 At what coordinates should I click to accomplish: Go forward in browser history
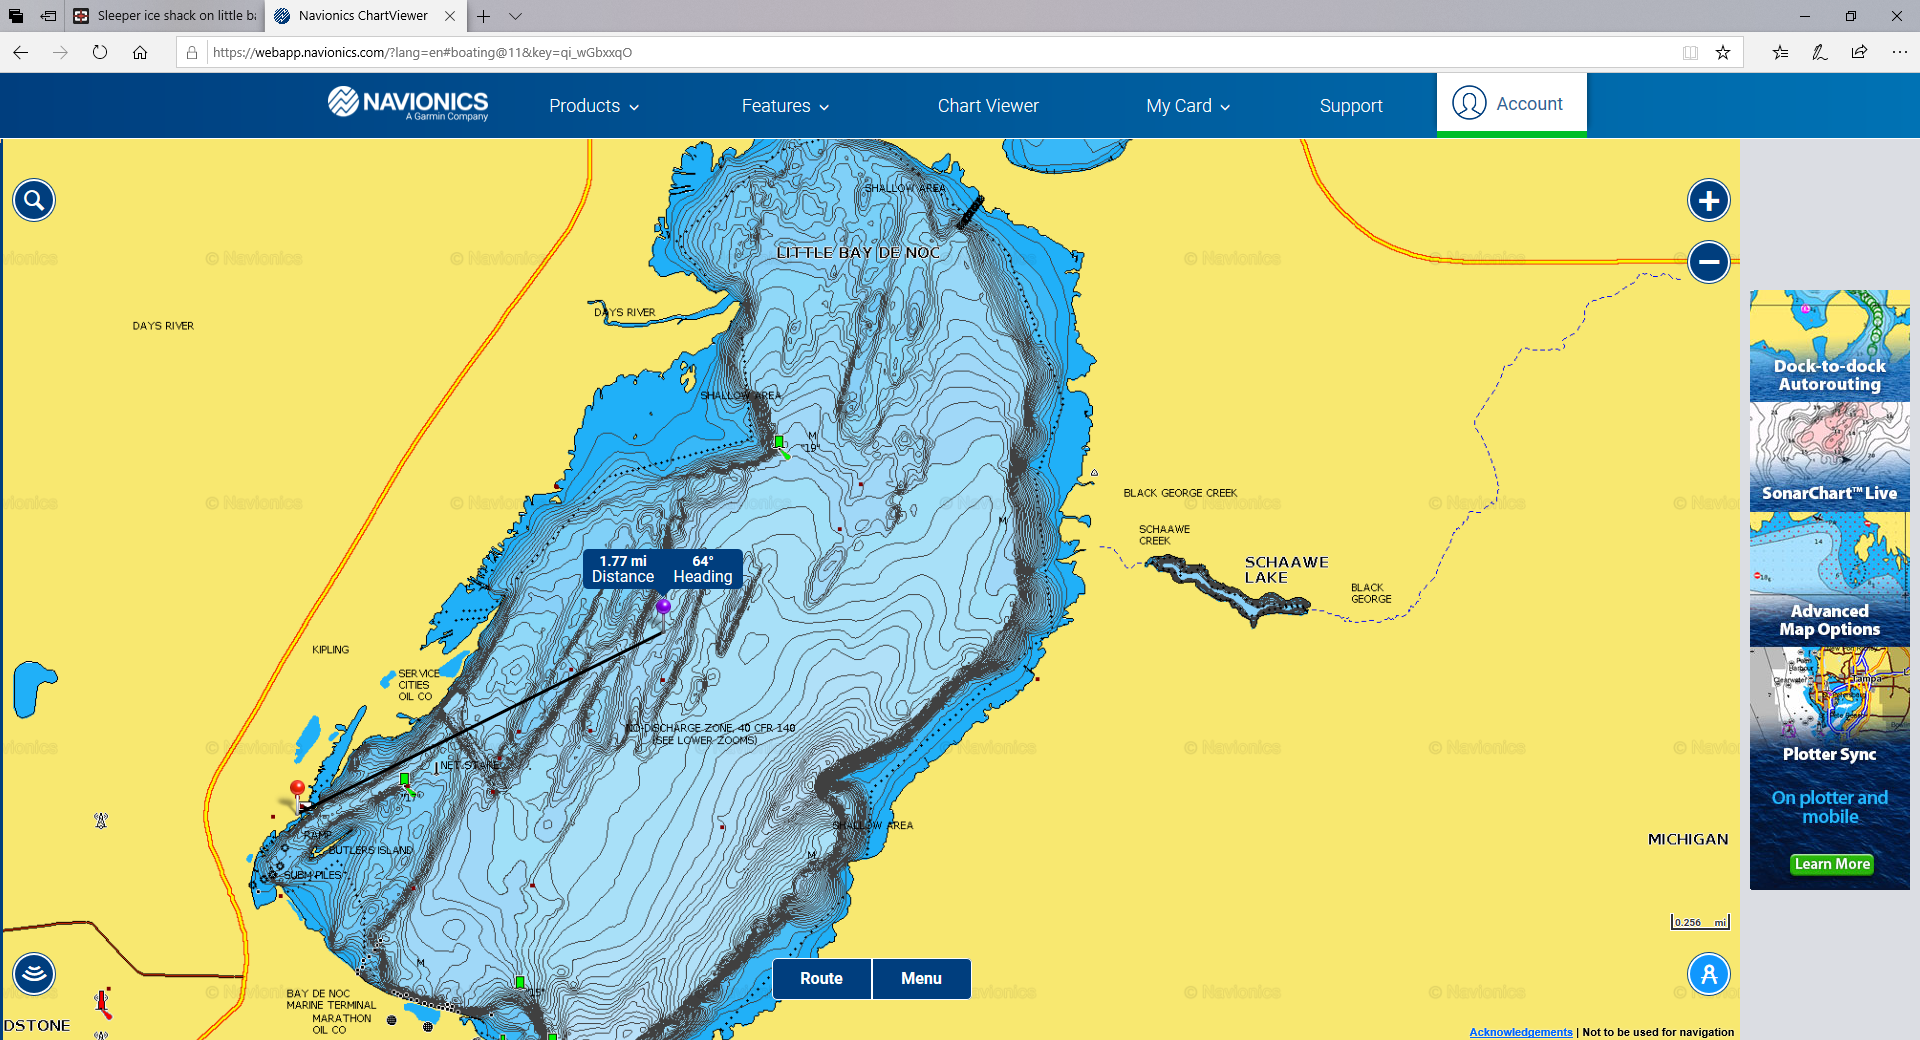click(x=60, y=52)
